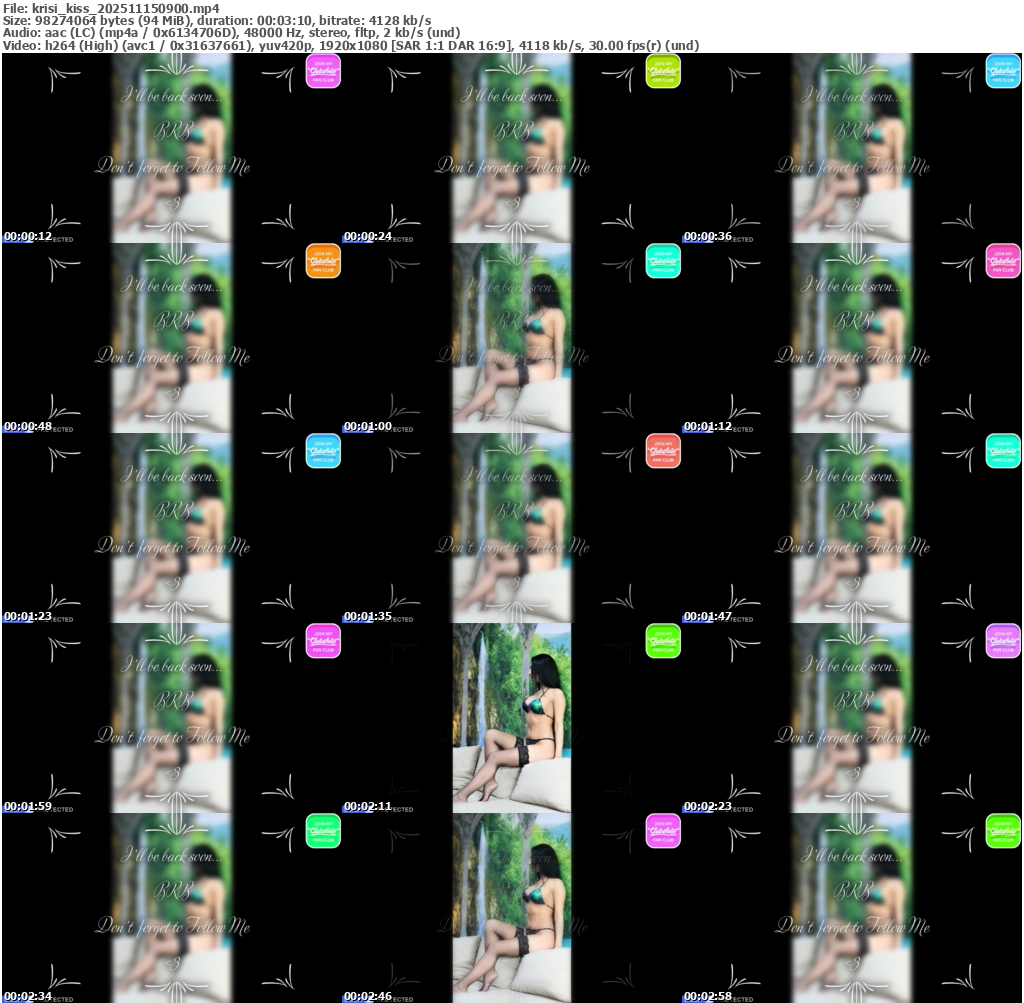Open the thumbnail frame stamped 00:01:35
1024x1003 pixels.
512,528
